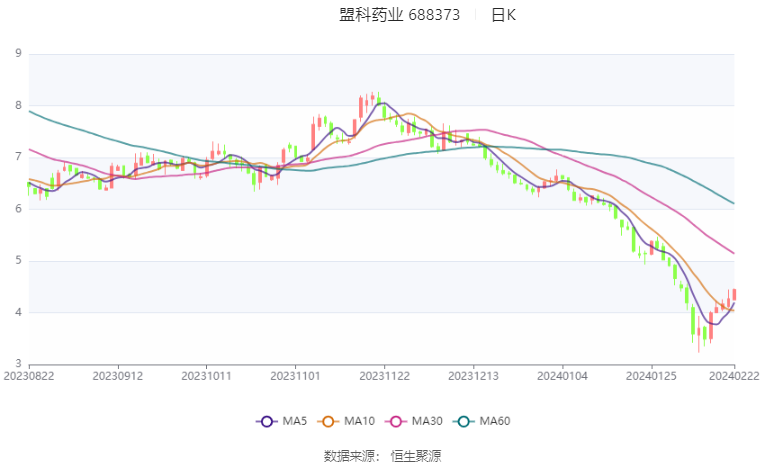Click the chart title 盟科药业 688373
This screenshot has width=765, height=465.
(x=400, y=15)
